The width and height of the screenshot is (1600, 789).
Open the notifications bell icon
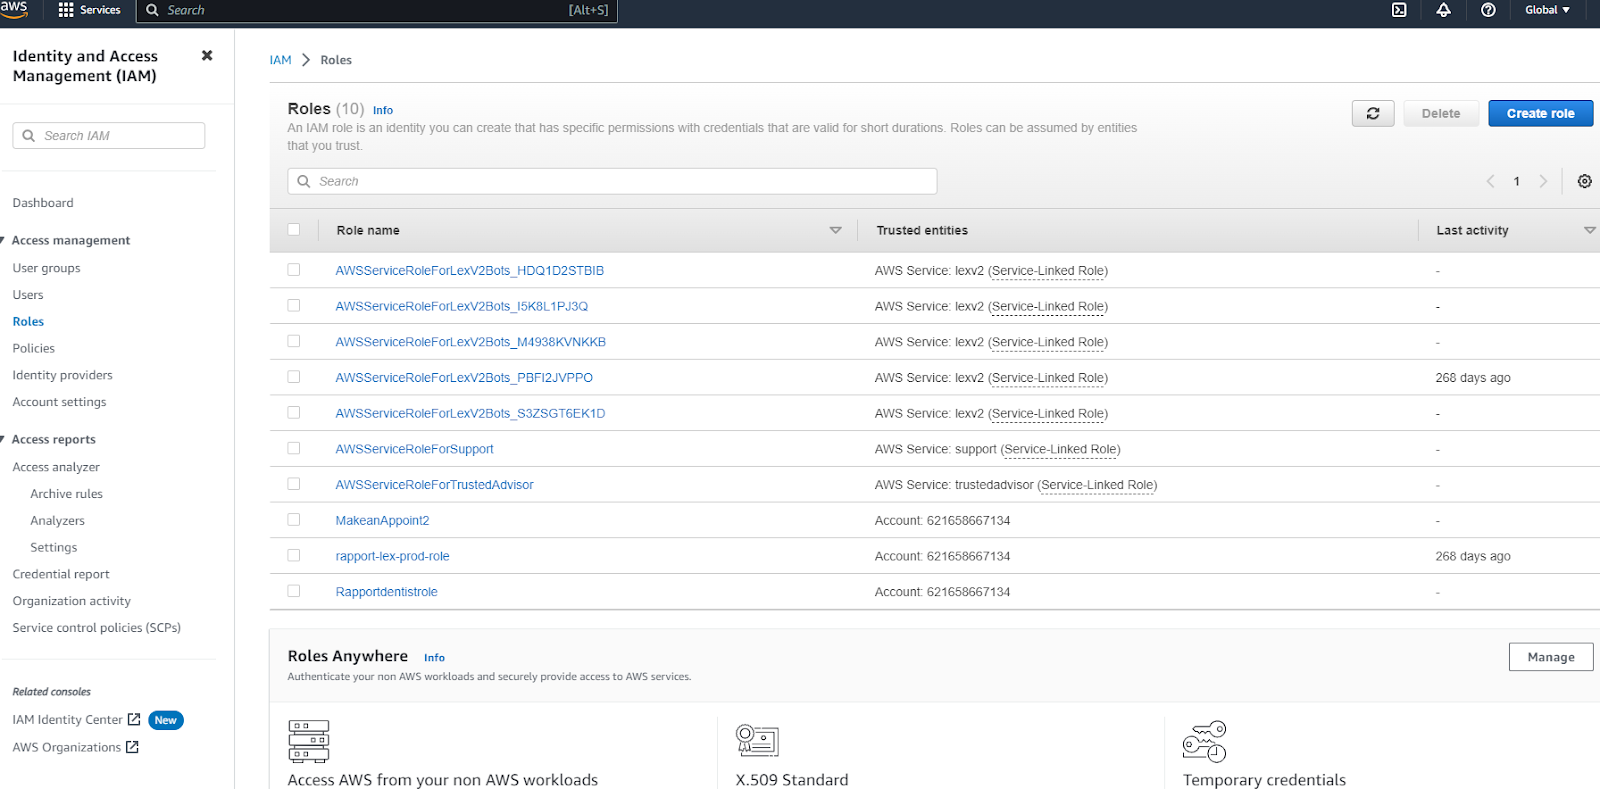coord(1443,10)
